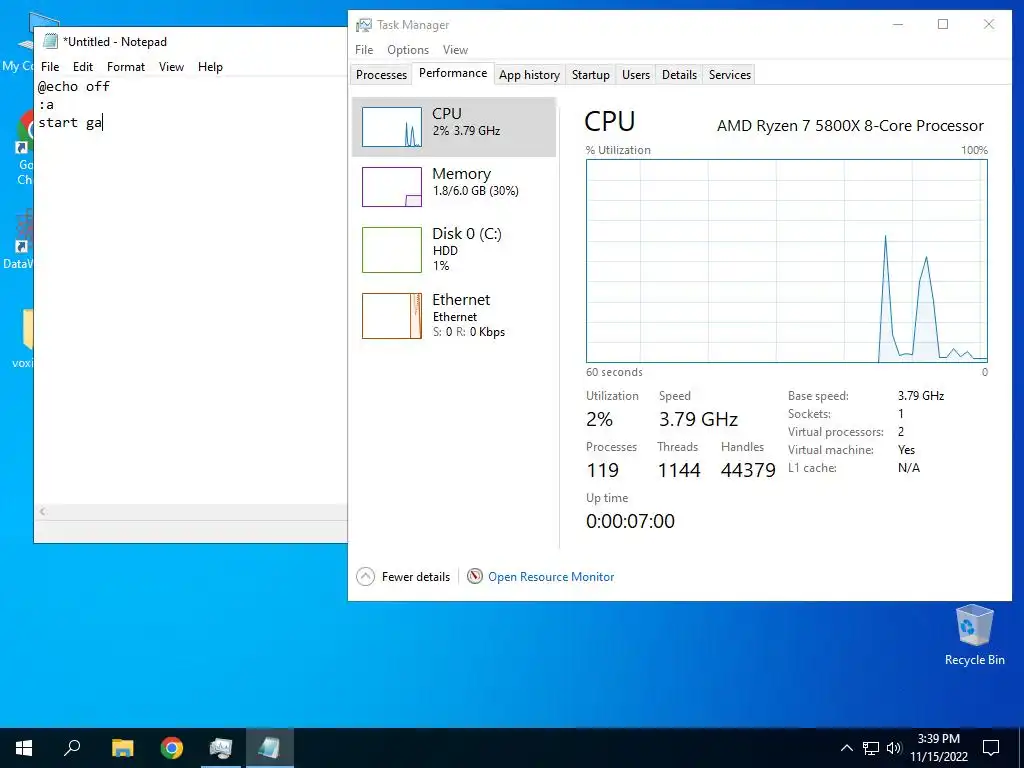Switch to the Startup tab

pyautogui.click(x=590, y=74)
